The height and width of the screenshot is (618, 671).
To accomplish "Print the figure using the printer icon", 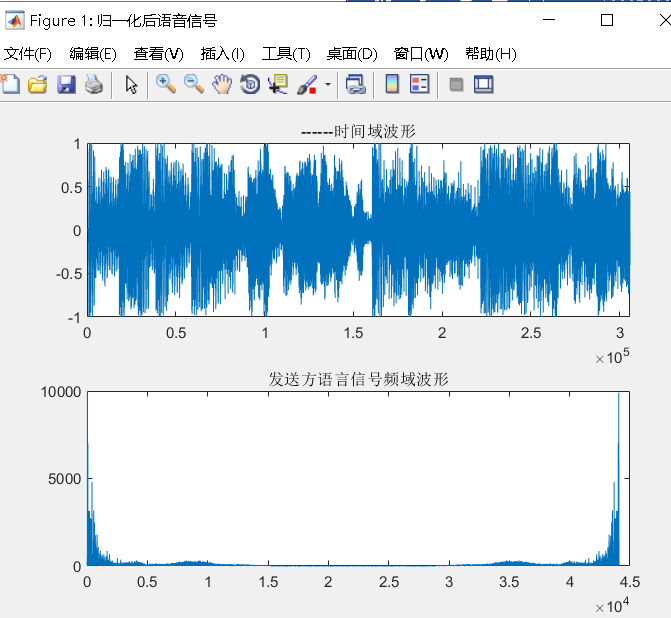I will point(94,84).
